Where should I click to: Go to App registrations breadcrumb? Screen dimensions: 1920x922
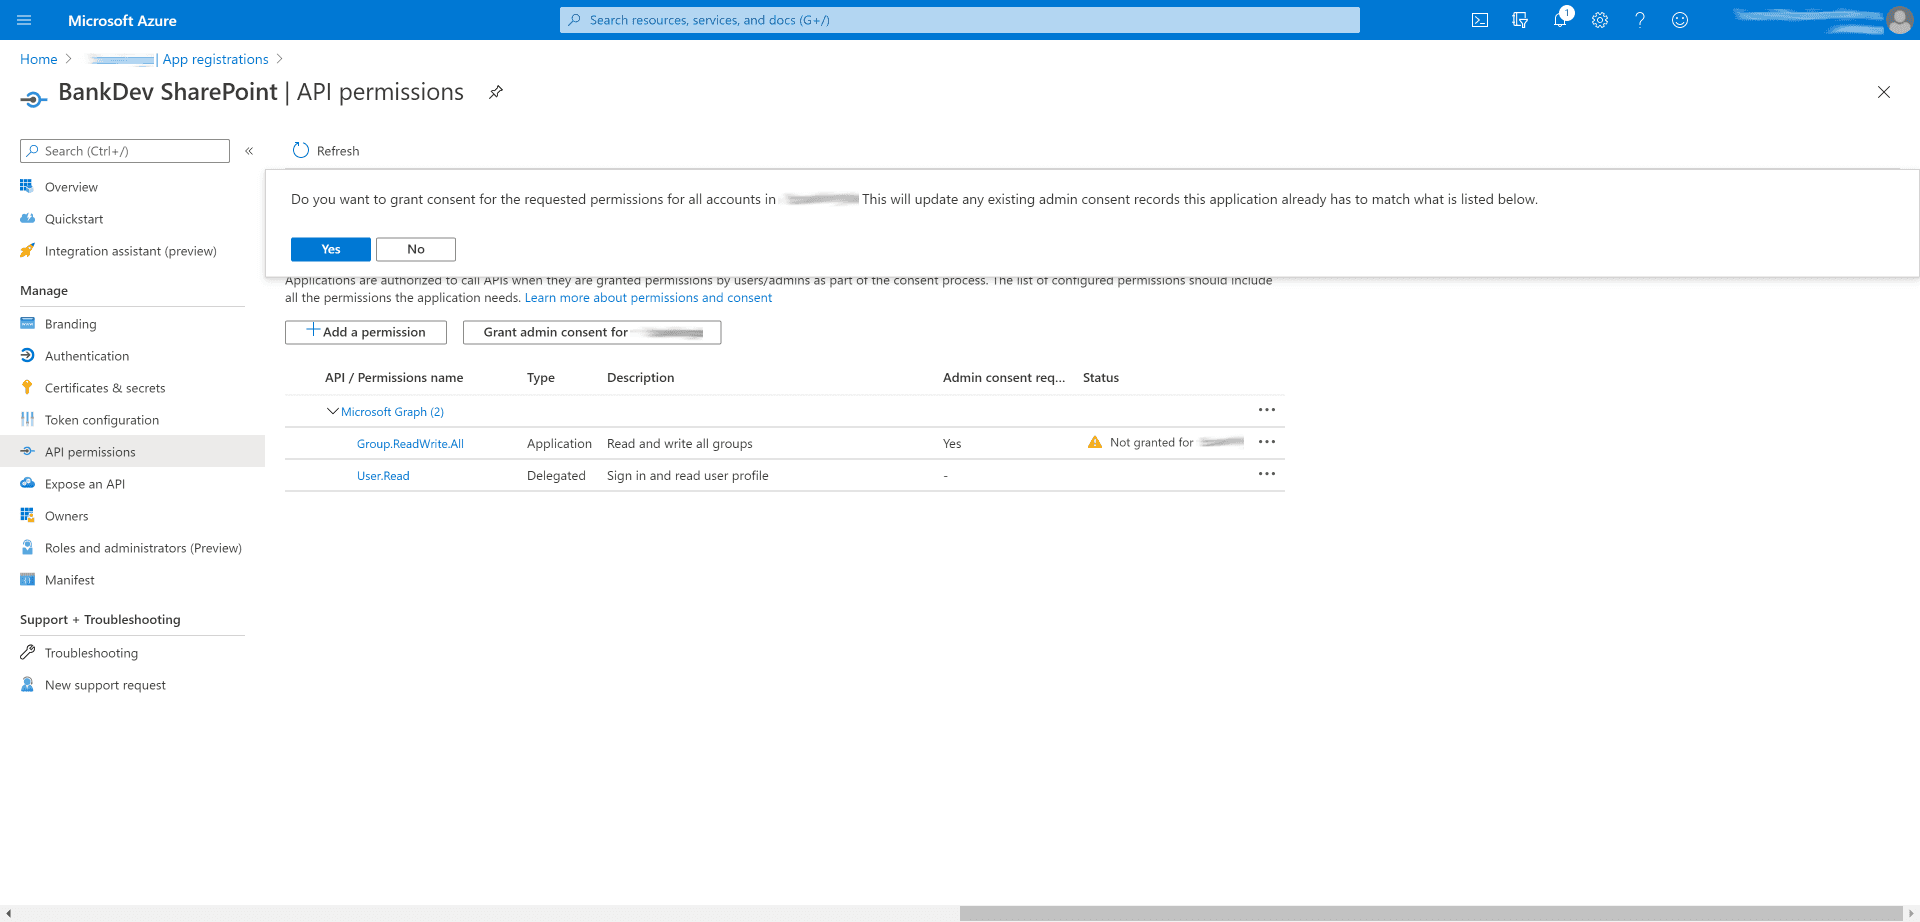pyautogui.click(x=216, y=60)
